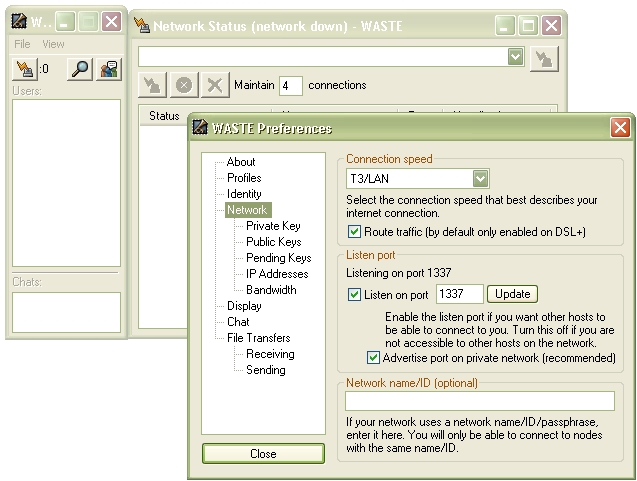Select Public Keys in the tree
Viewport: 637px width, 481px height.
point(273,242)
